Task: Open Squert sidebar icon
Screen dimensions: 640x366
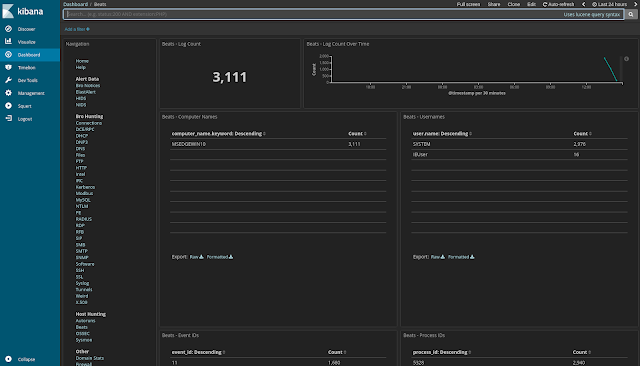Action: [8, 106]
